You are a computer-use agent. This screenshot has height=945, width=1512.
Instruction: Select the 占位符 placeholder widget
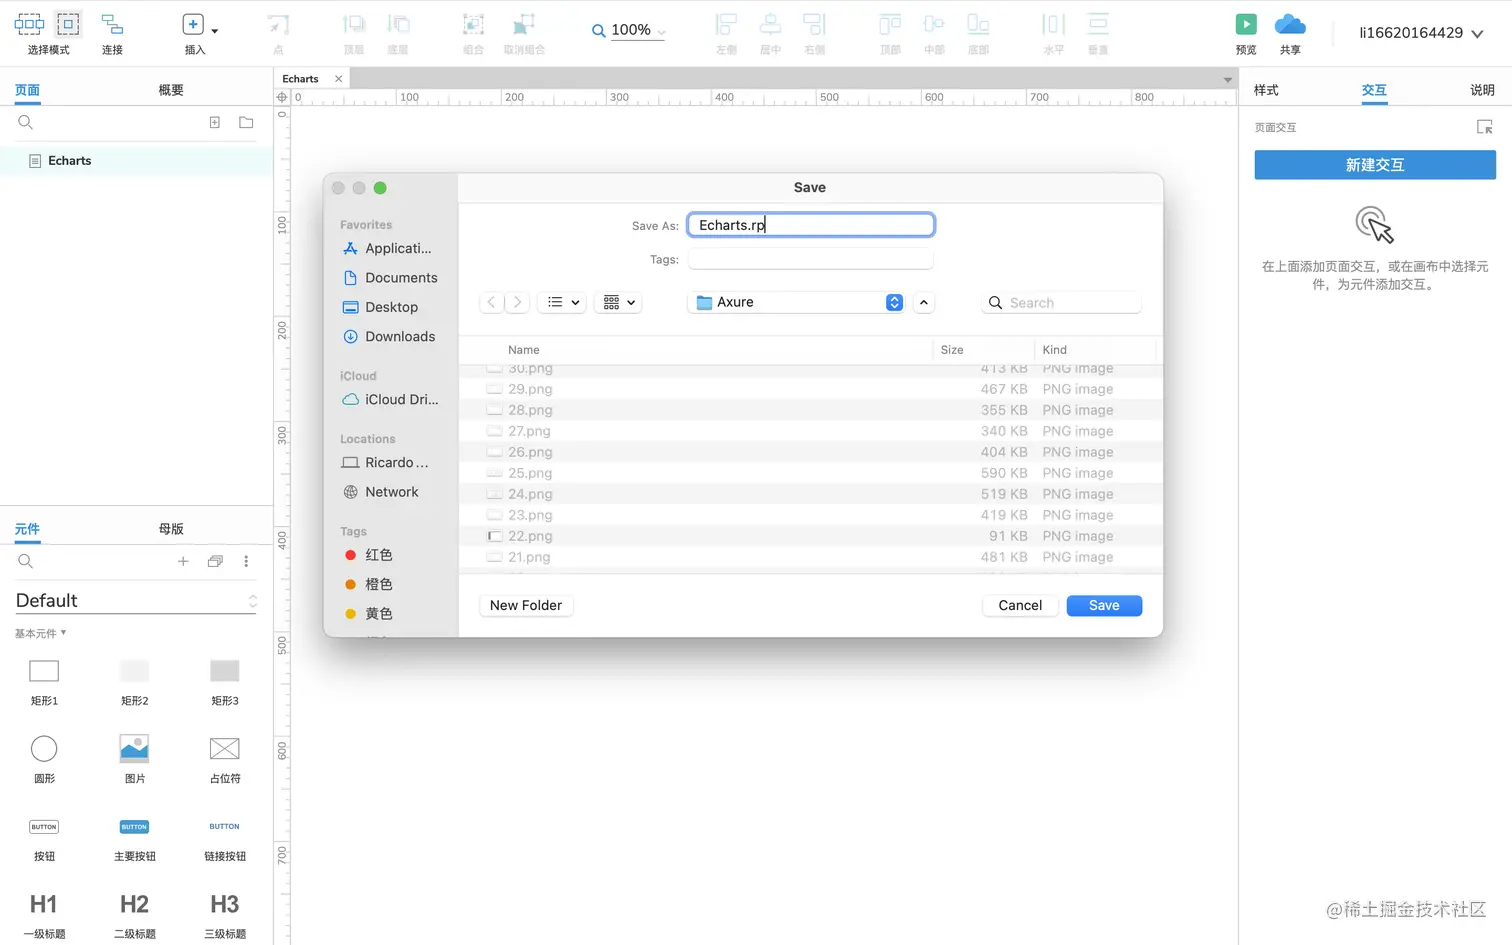coord(224,759)
